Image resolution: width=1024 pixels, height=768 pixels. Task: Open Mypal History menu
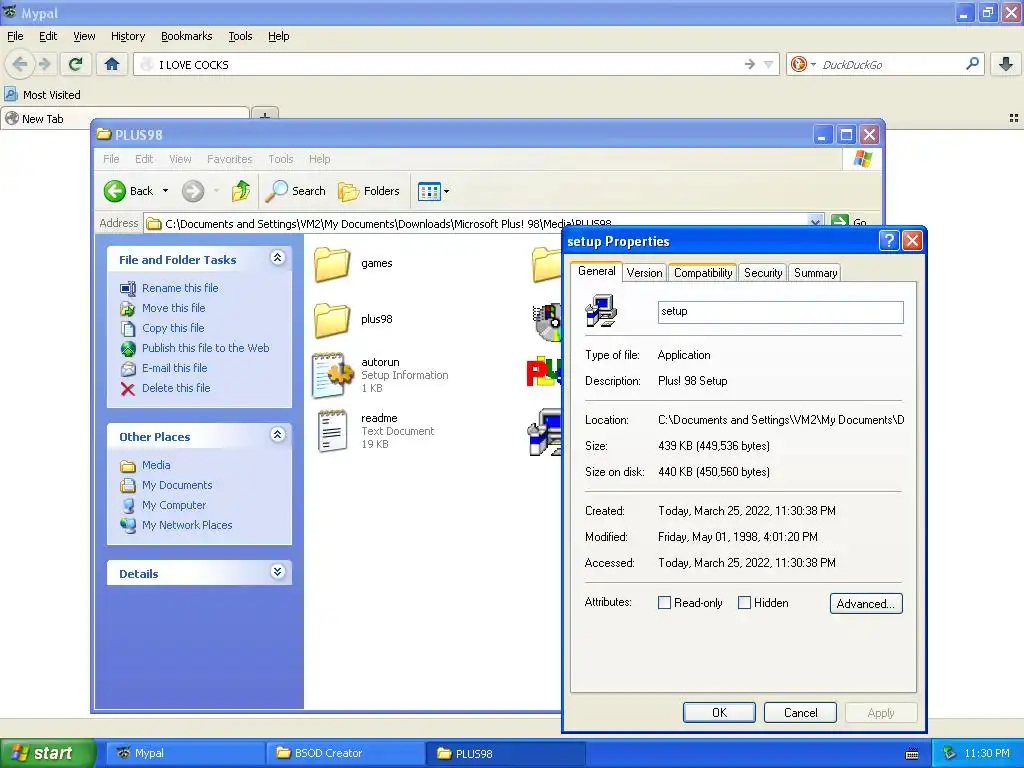[x=127, y=36]
